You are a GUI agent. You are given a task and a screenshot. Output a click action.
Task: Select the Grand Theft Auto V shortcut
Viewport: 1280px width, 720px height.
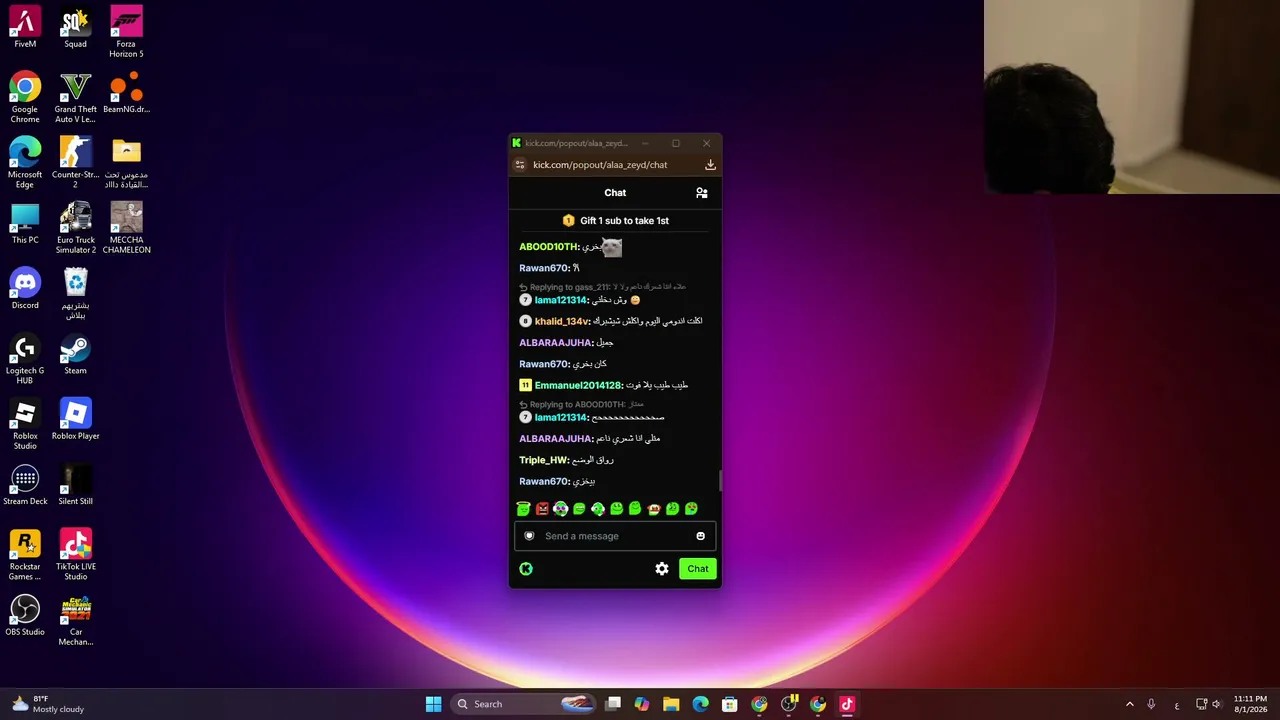[x=75, y=97]
